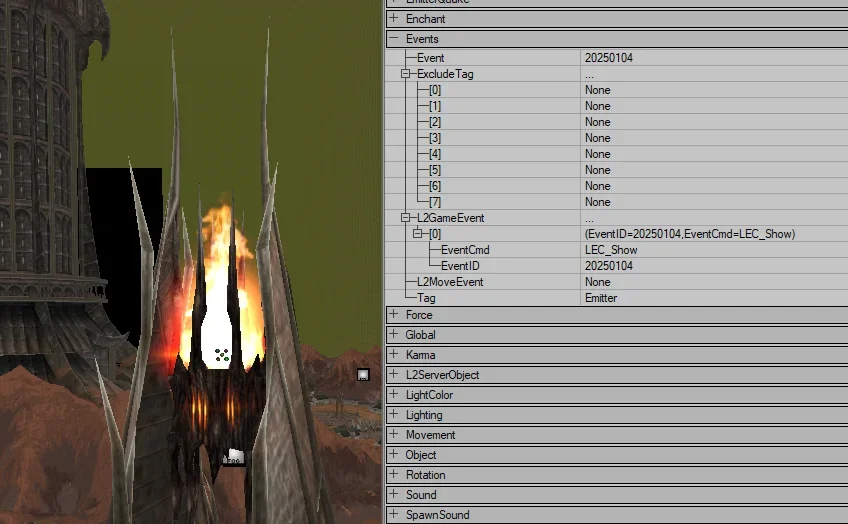
Task: Select the small square actor icon on terrain
Action: pos(363,374)
